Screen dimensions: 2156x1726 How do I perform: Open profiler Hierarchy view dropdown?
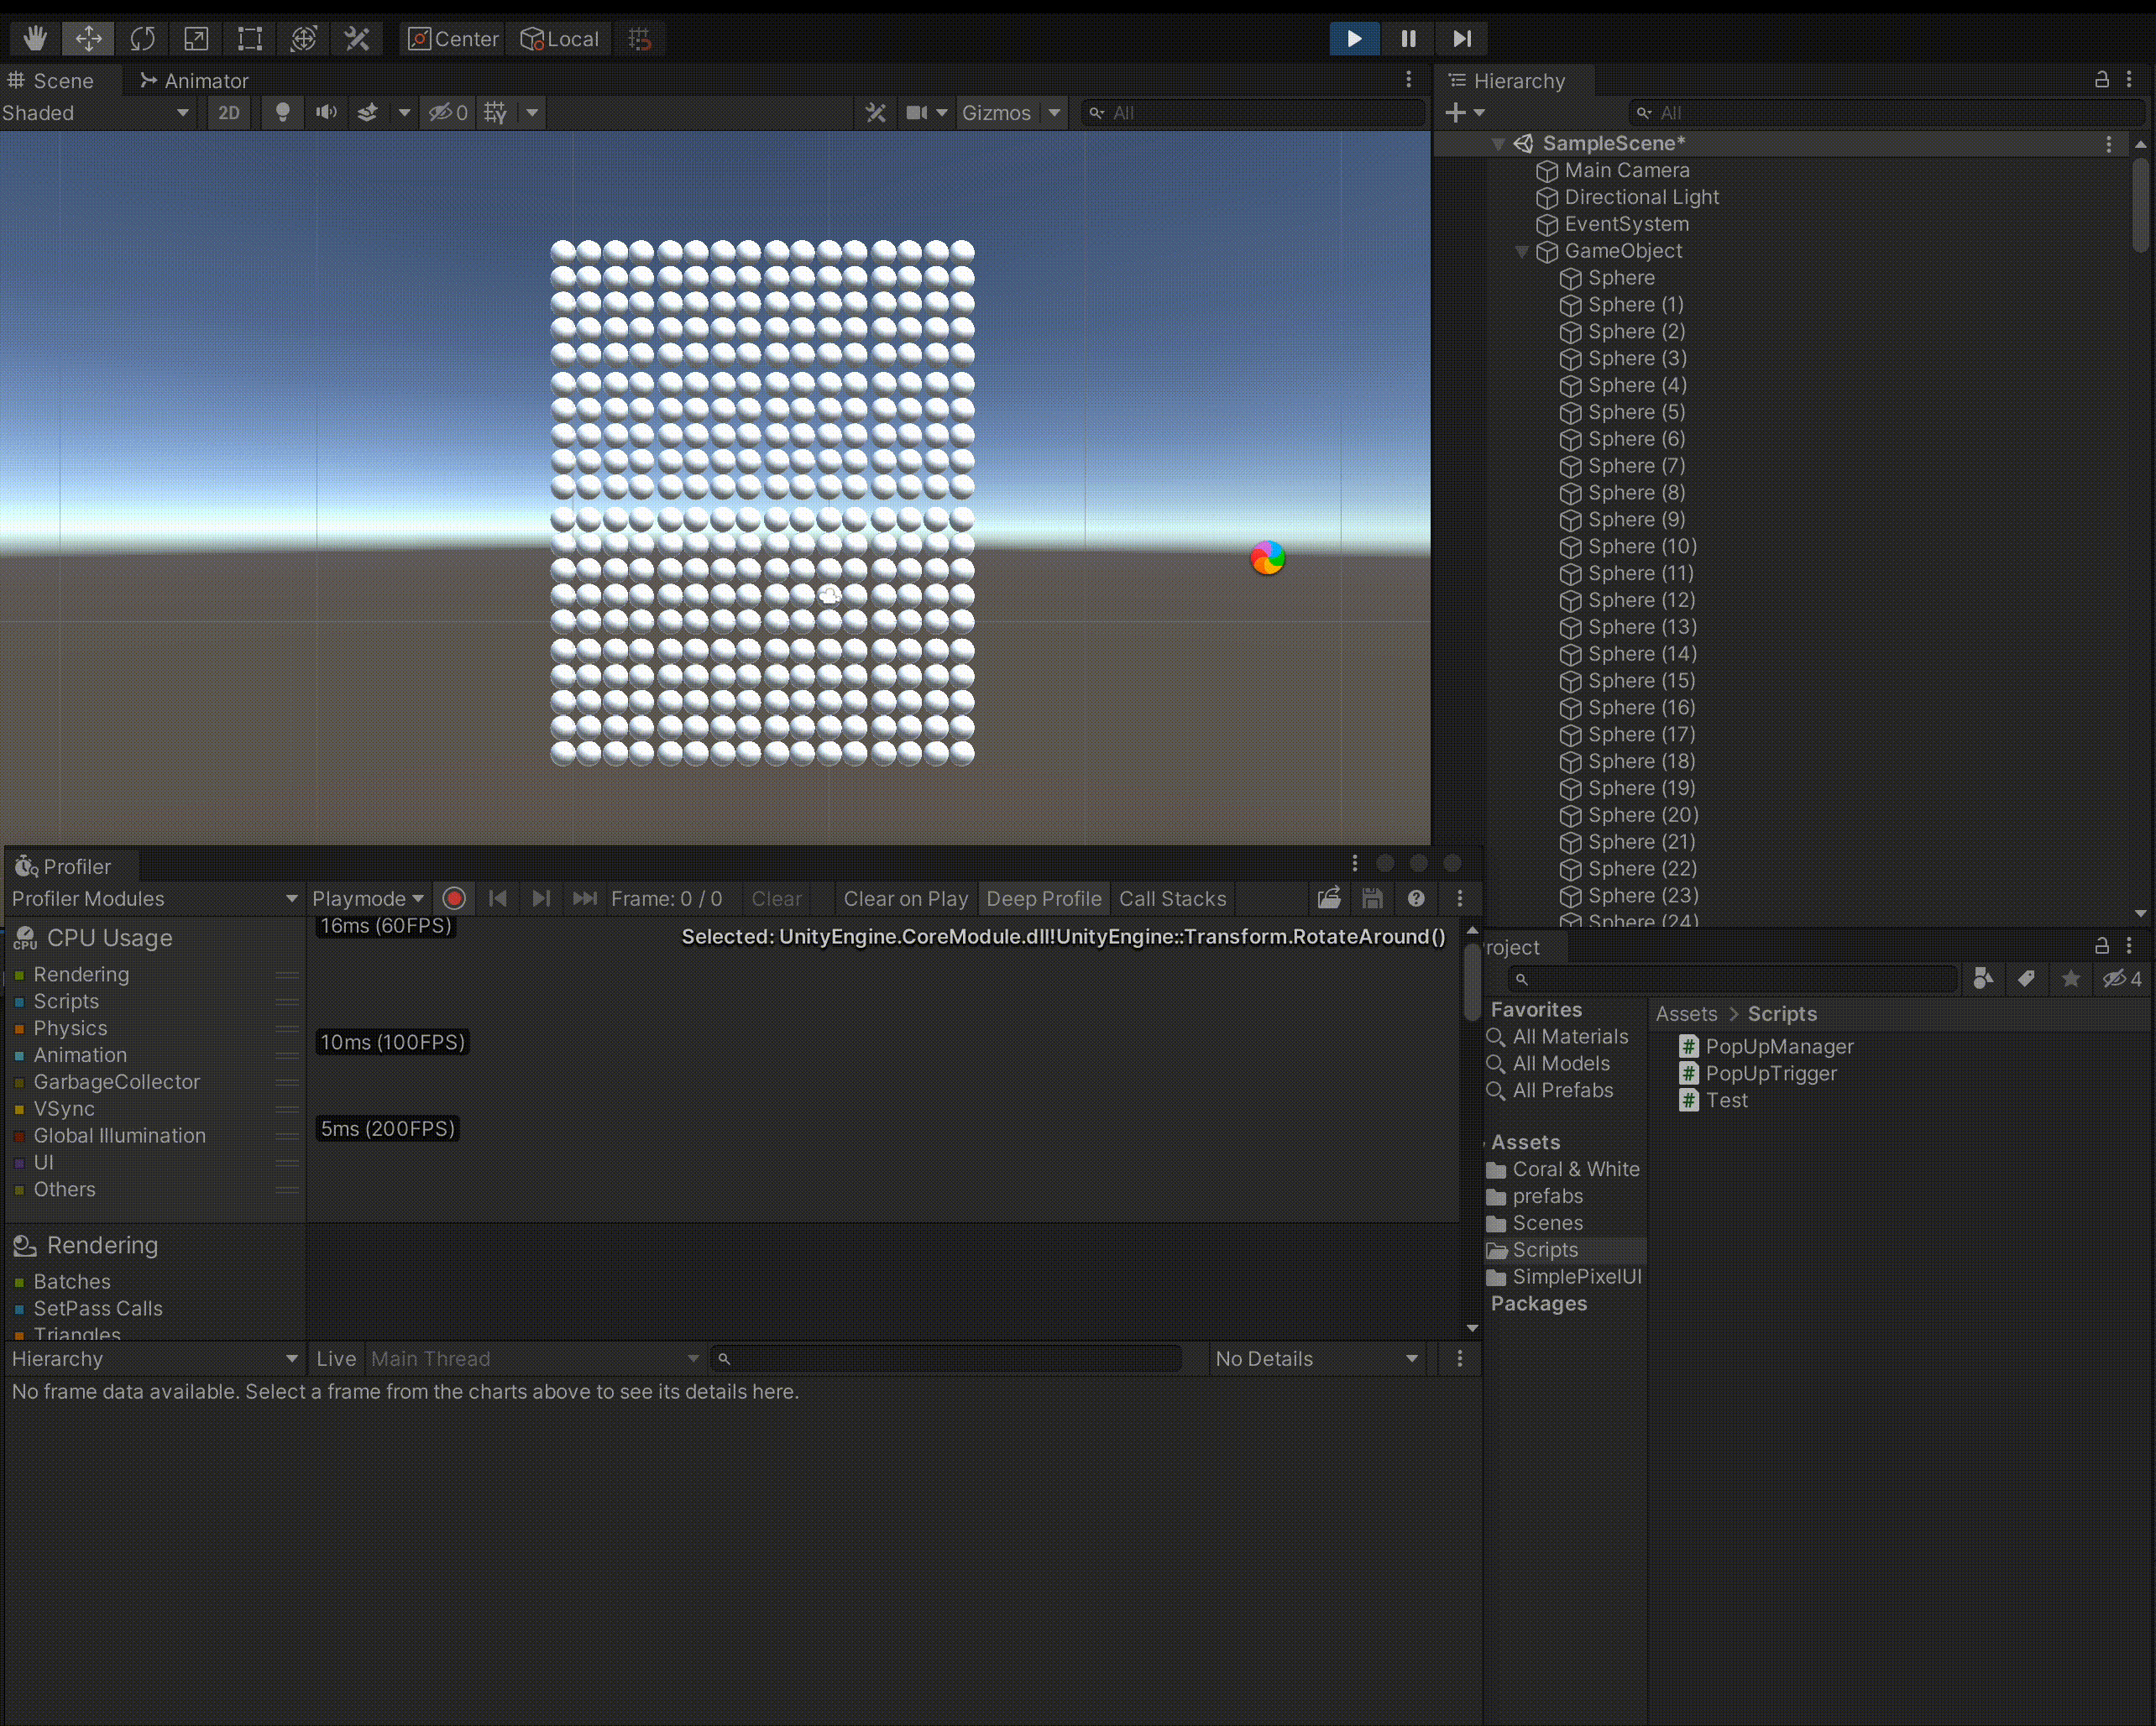click(x=154, y=1359)
